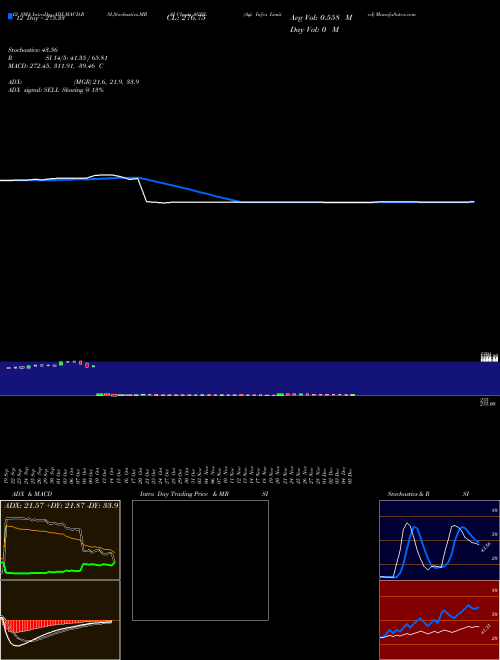The height and width of the screenshot is (660, 500).
Task: Click the MunafaSutra.com watermark link at top right
Action: click(392, 14)
